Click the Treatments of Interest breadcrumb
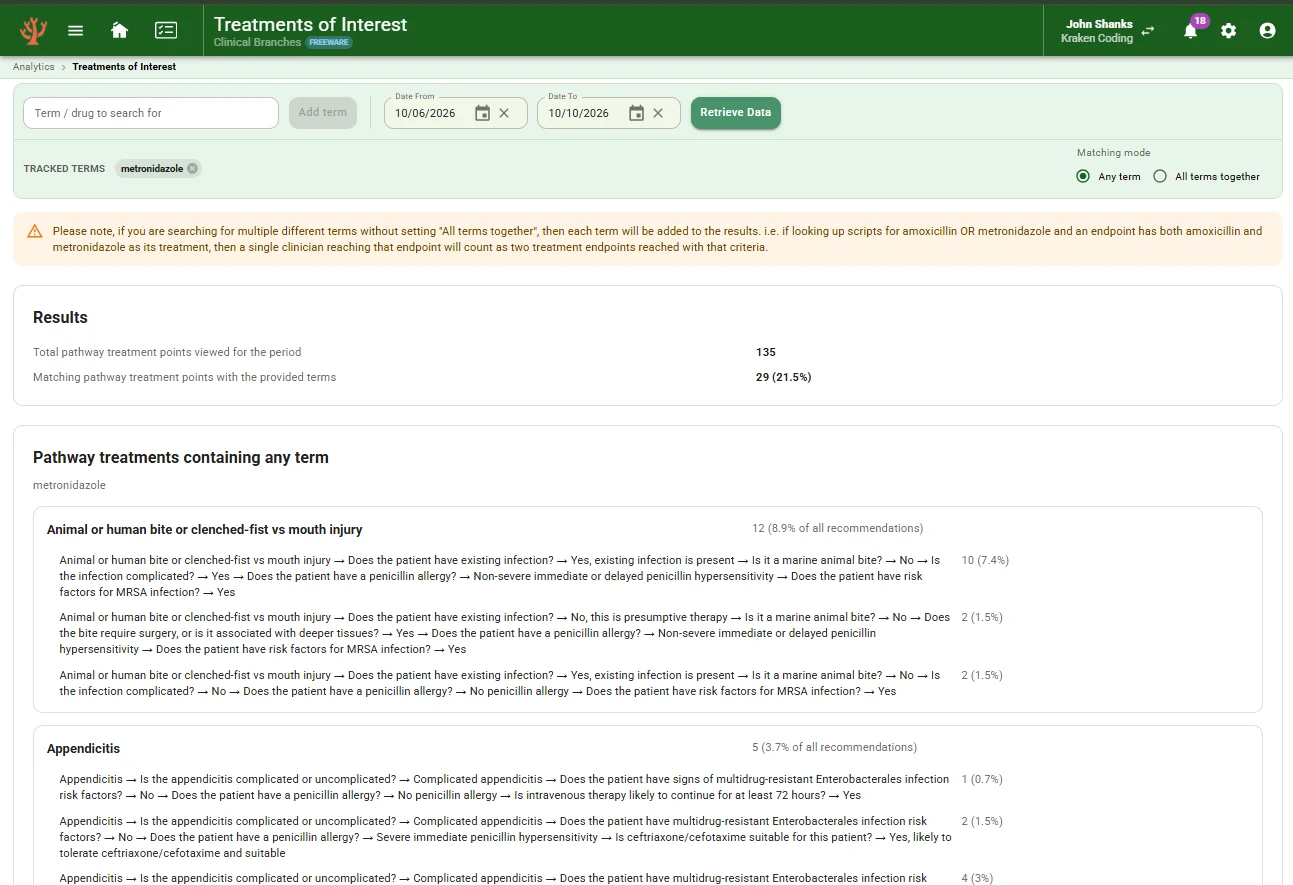This screenshot has height=885, width=1293. (x=124, y=67)
